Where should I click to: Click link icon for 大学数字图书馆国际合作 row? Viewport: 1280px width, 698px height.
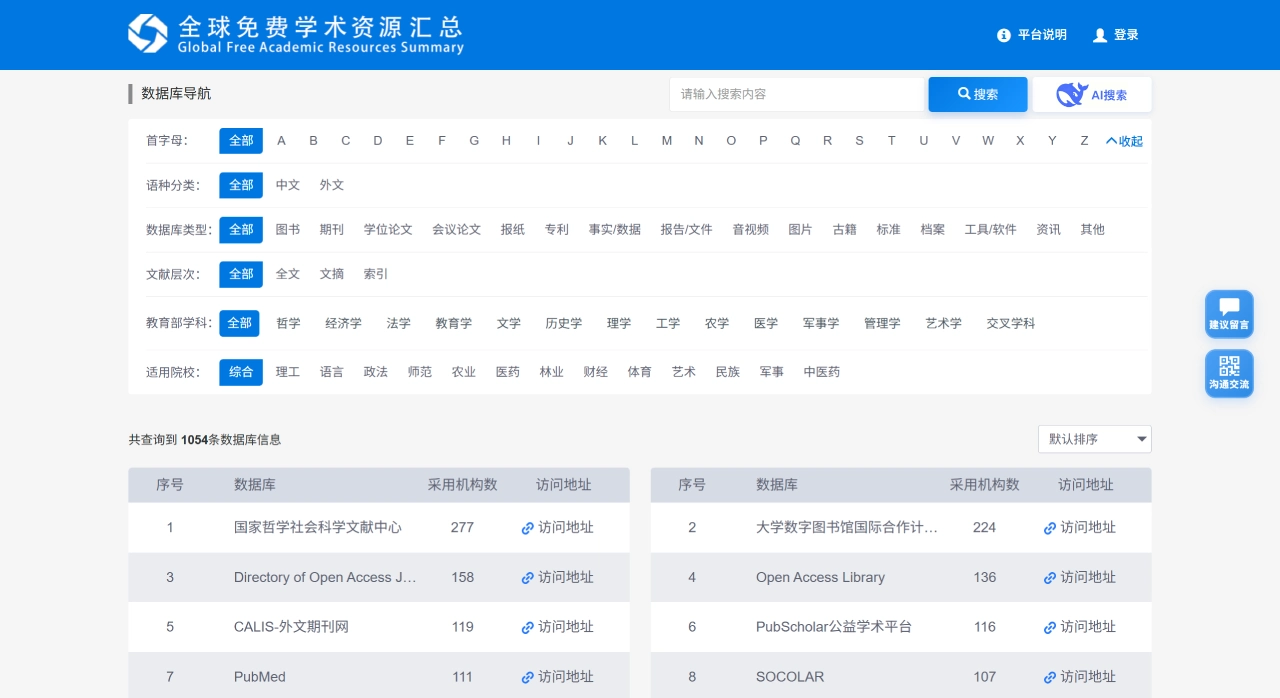pyautogui.click(x=1050, y=528)
